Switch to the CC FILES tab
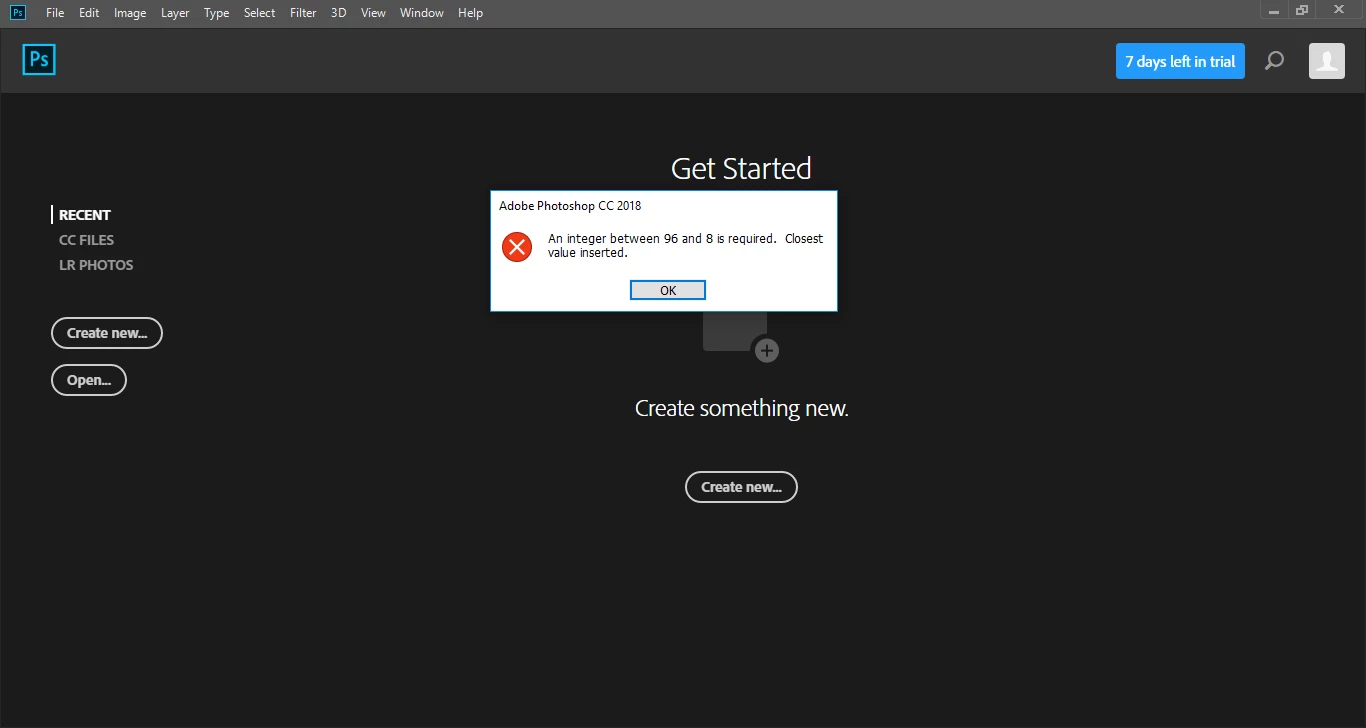 tap(87, 240)
